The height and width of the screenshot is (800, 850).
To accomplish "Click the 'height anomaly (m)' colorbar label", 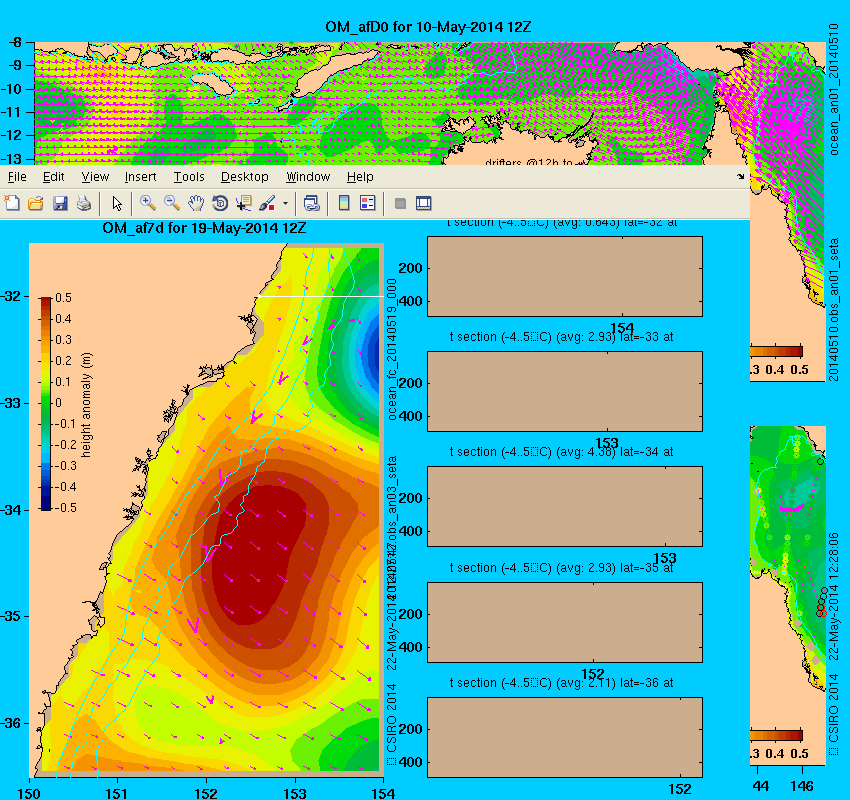I will coord(86,405).
